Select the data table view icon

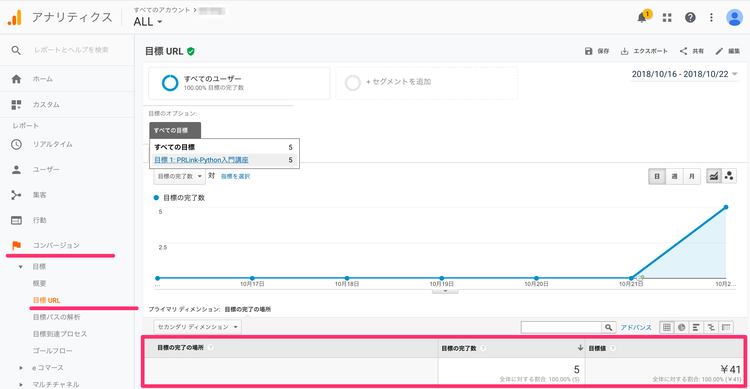[667, 327]
